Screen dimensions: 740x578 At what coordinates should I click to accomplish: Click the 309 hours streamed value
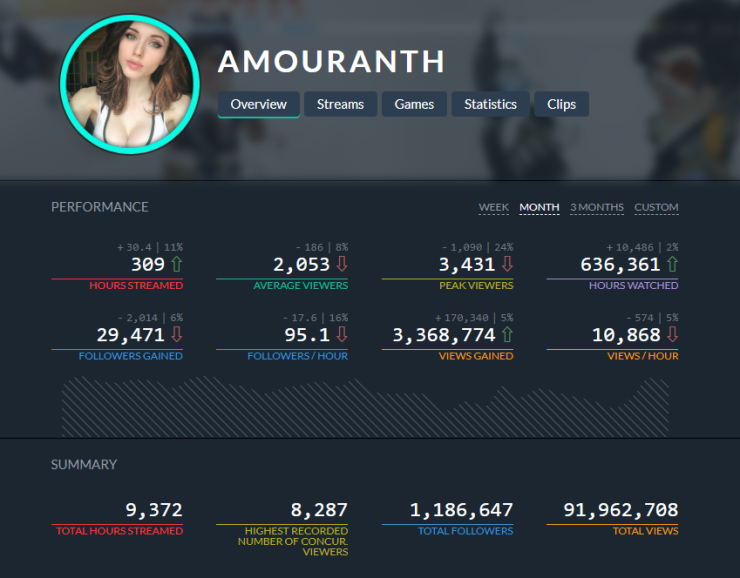coord(148,265)
